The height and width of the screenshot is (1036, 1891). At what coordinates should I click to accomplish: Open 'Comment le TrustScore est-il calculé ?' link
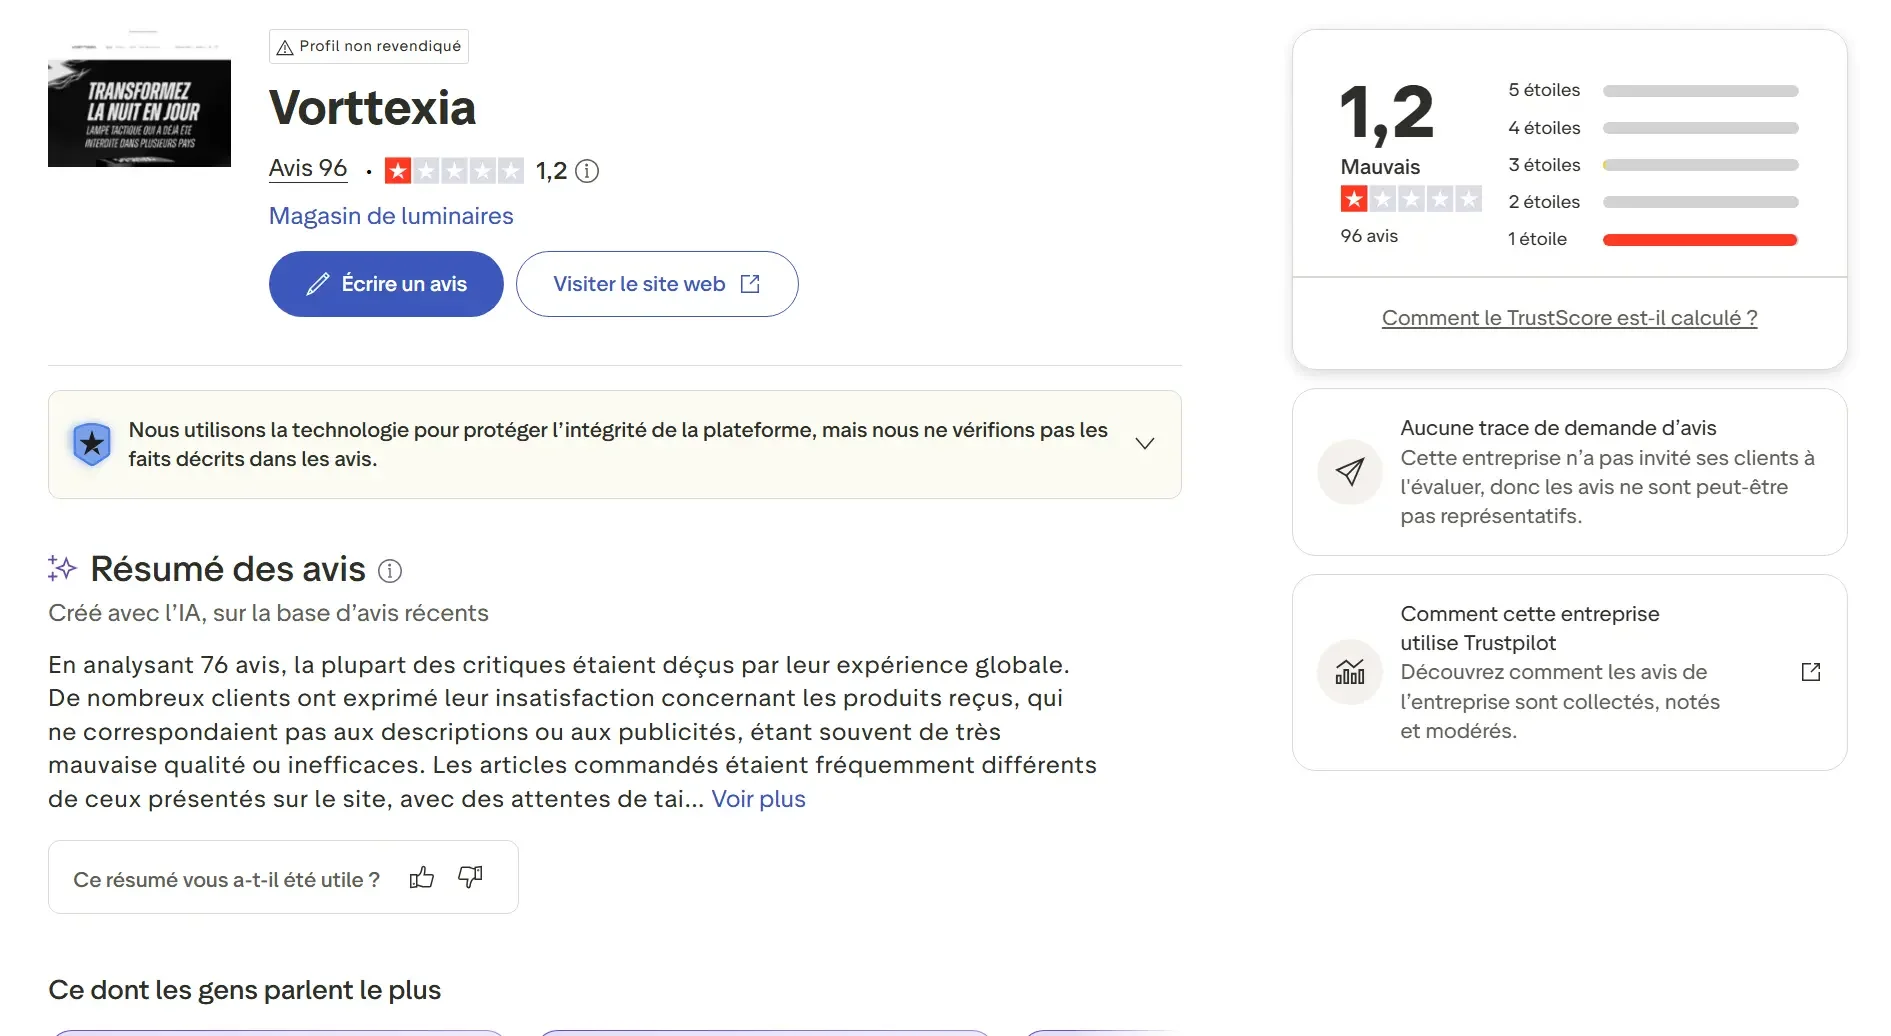1569,318
